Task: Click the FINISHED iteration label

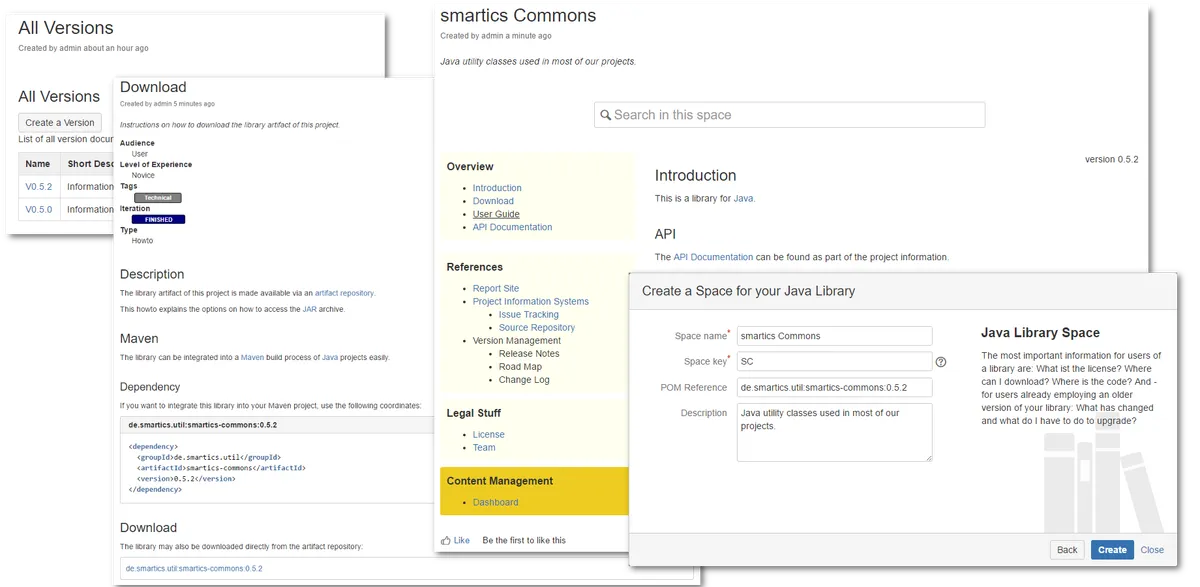Action: (159, 219)
